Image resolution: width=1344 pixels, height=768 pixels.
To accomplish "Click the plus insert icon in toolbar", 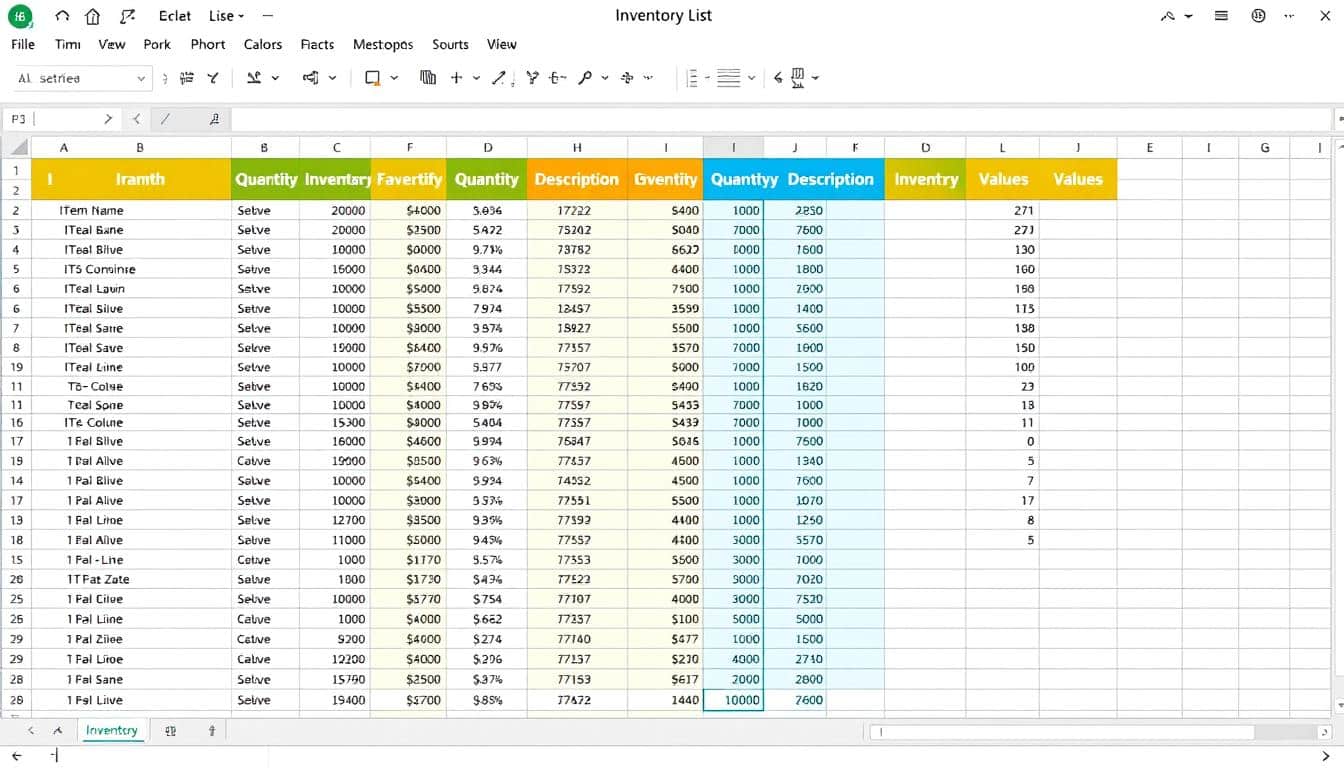I will (456, 77).
